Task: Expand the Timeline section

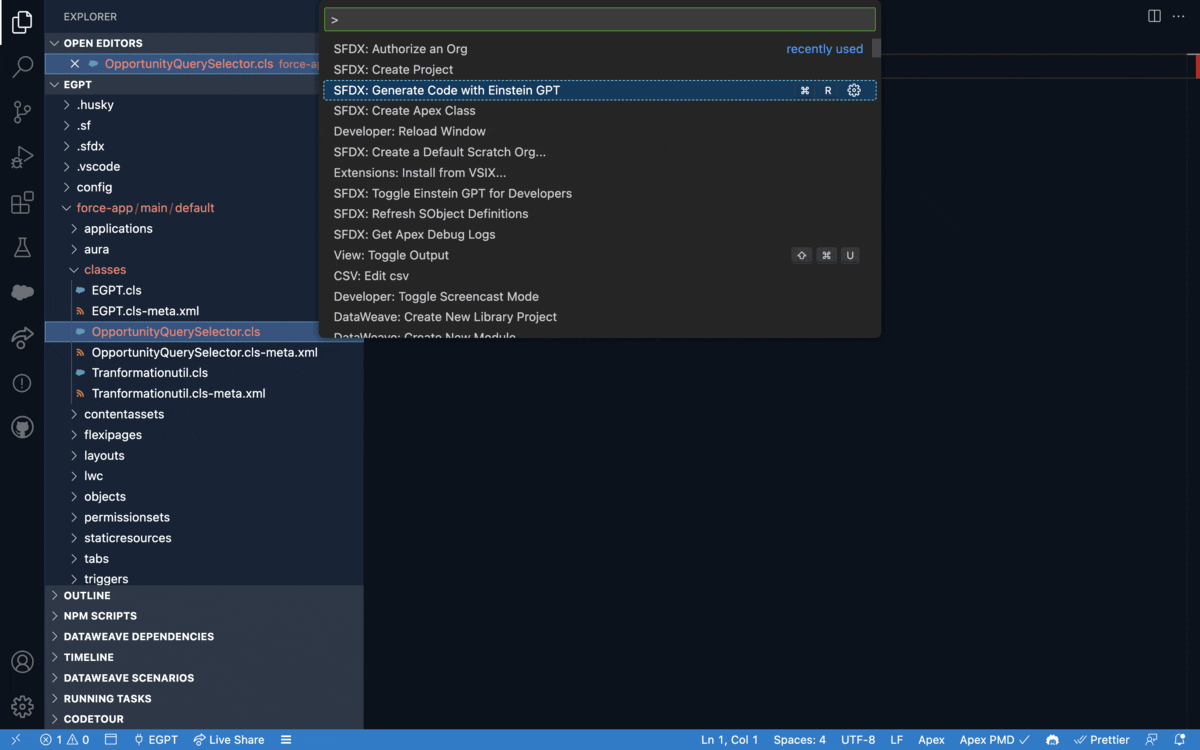Action: click(204, 657)
